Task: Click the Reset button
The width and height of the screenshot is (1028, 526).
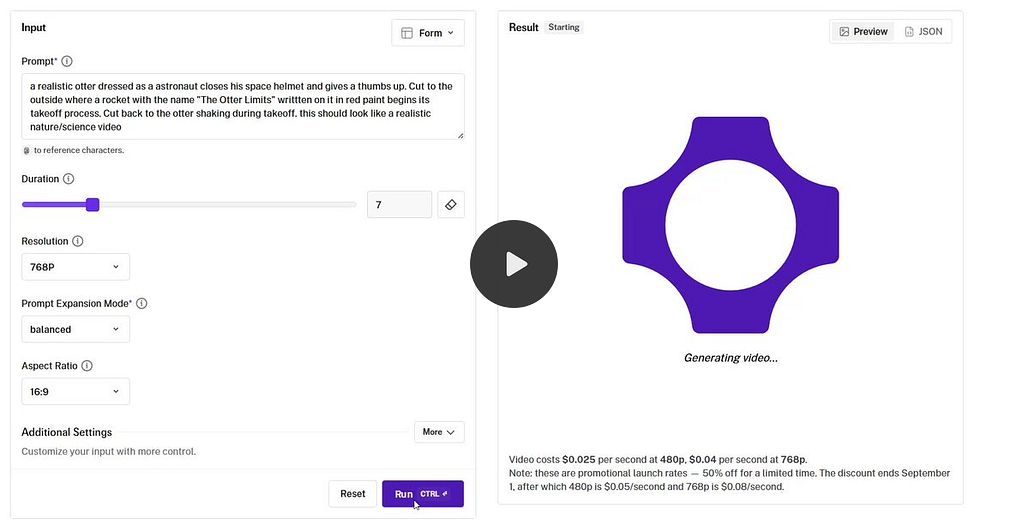Action: click(x=353, y=494)
